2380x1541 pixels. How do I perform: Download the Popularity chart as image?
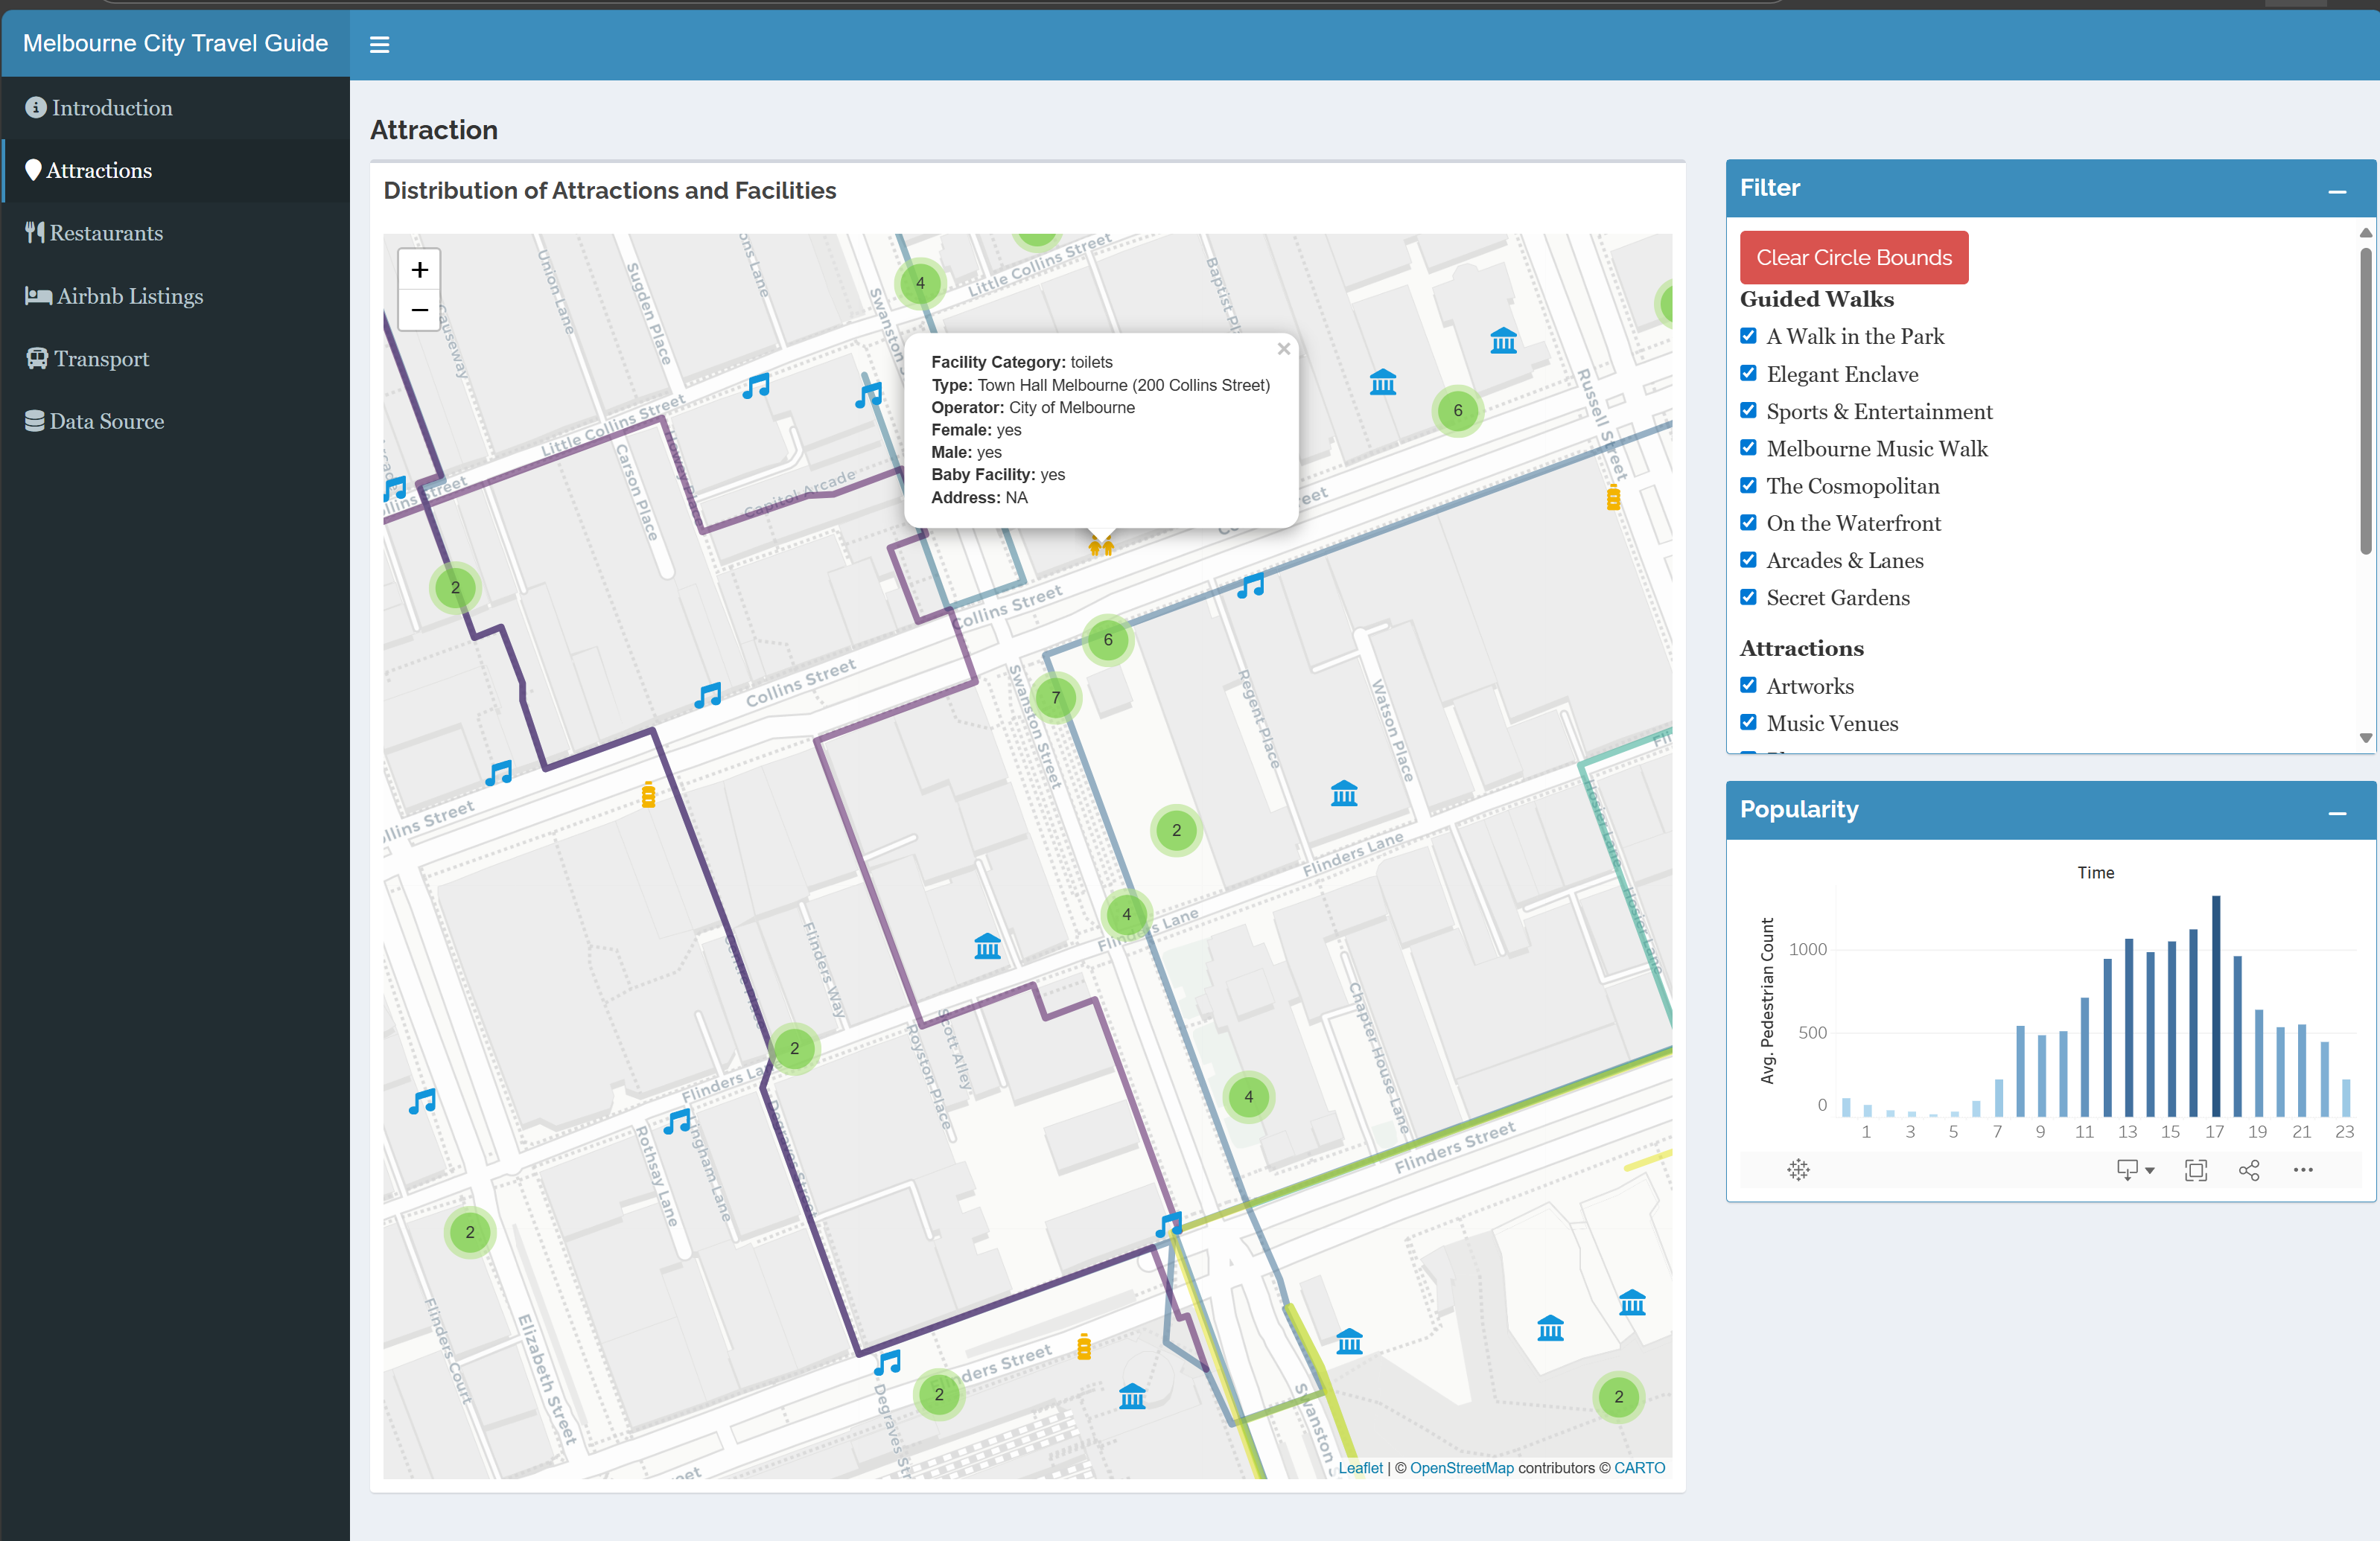pyautogui.click(x=2128, y=1170)
